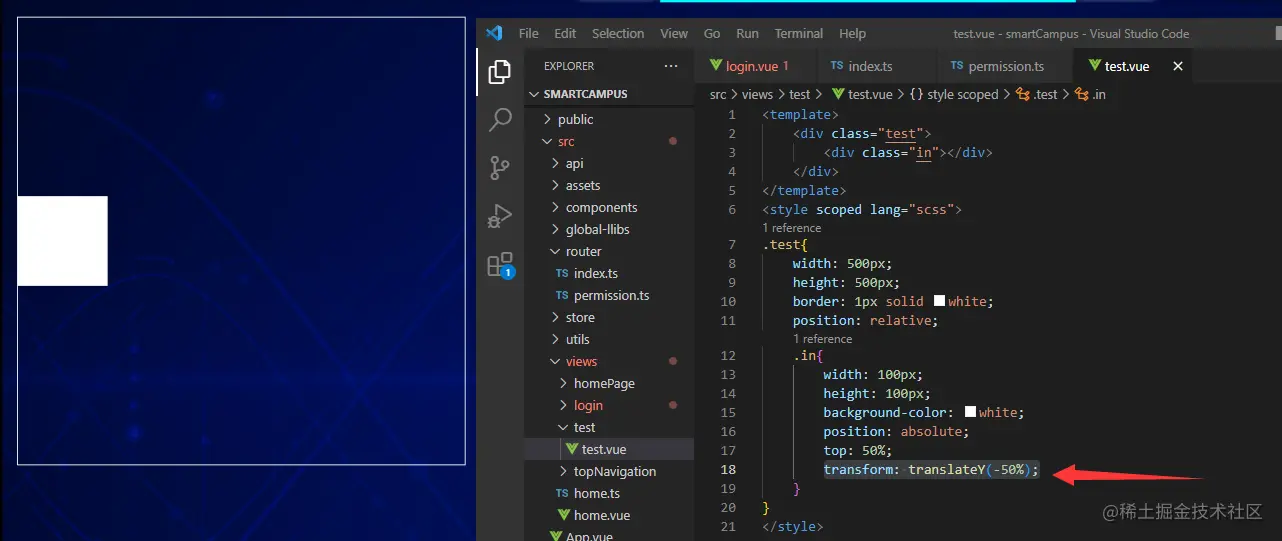Click the white square in browser preview

(62, 241)
